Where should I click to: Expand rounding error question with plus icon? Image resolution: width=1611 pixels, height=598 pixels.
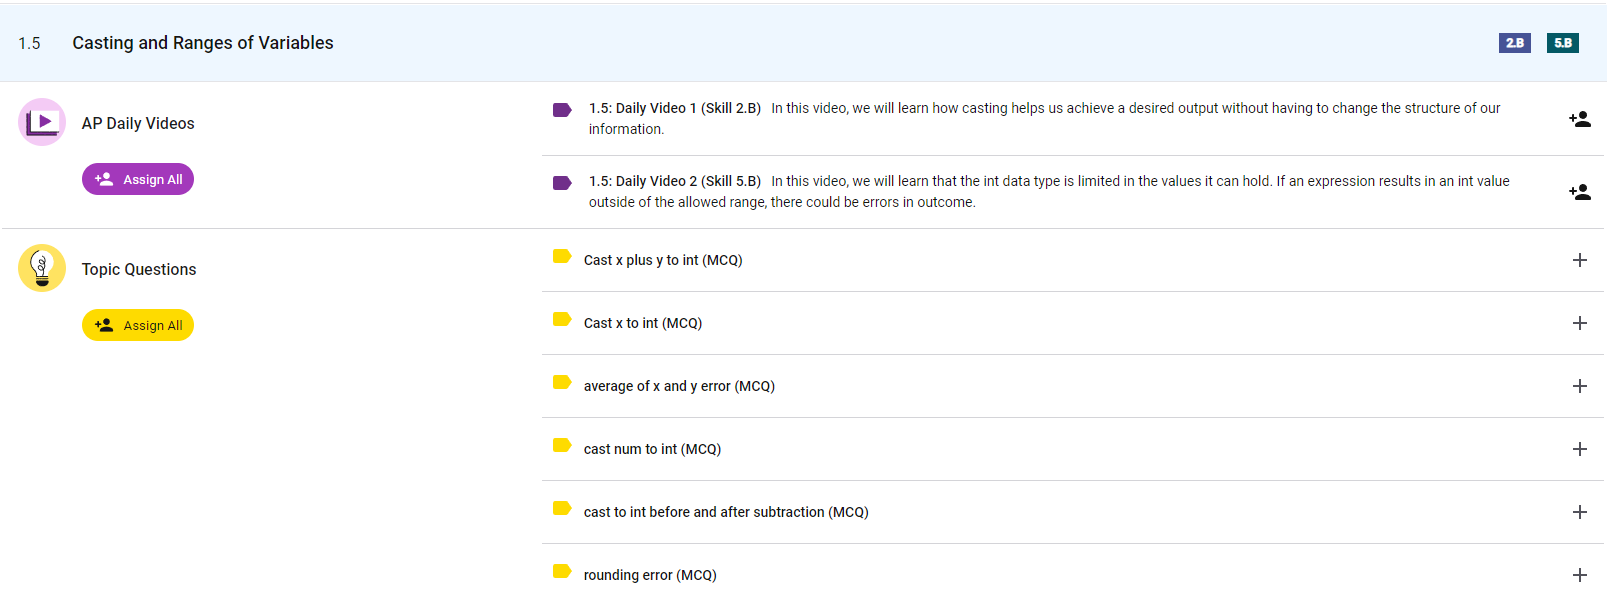coord(1579,575)
